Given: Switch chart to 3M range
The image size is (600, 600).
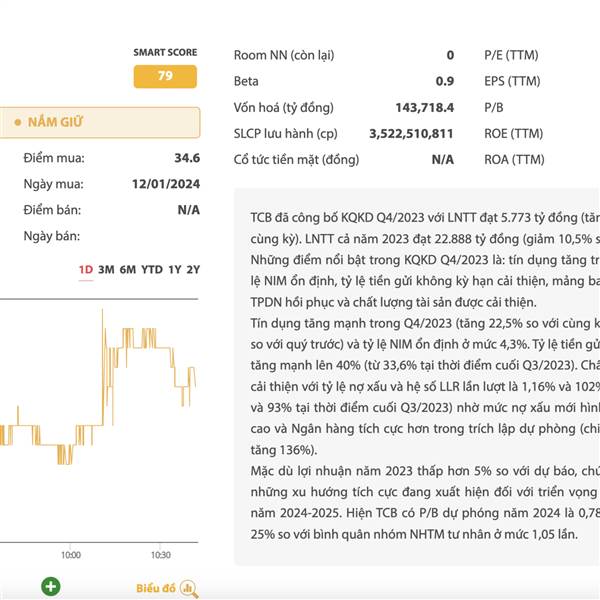Looking at the screenshot, I should 106,270.
